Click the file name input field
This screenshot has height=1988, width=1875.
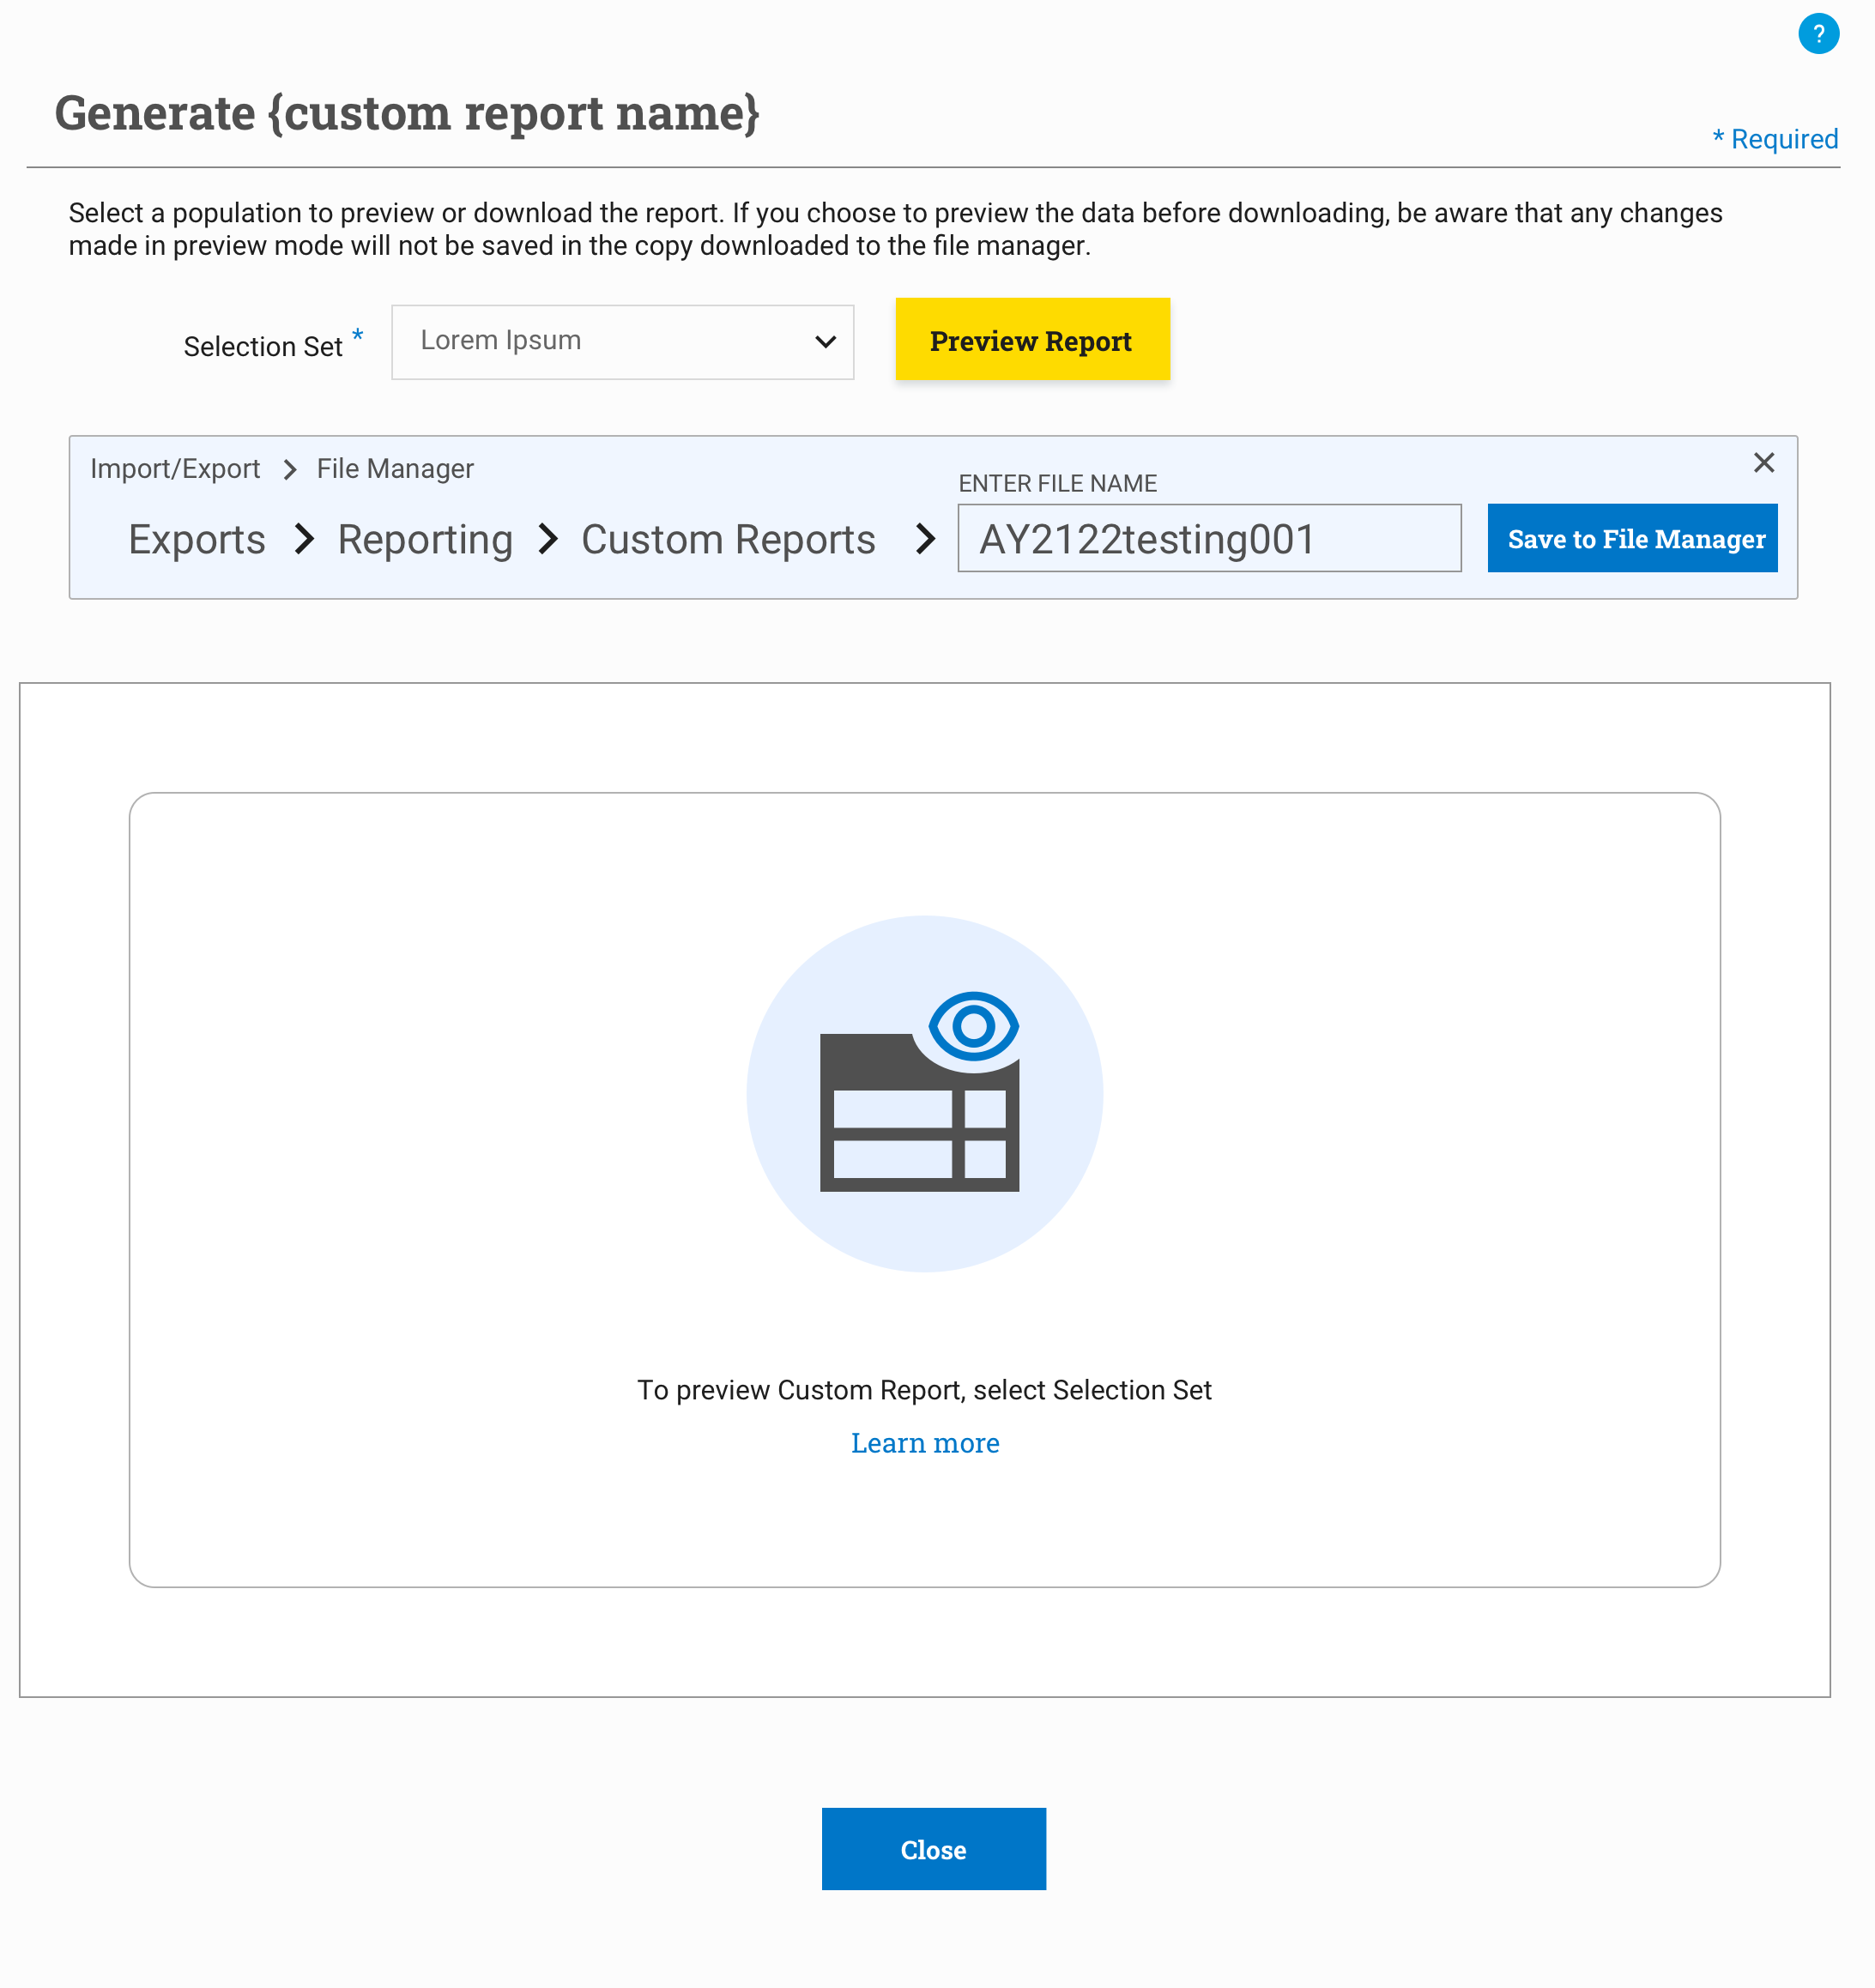pyautogui.click(x=1208, y=539)
